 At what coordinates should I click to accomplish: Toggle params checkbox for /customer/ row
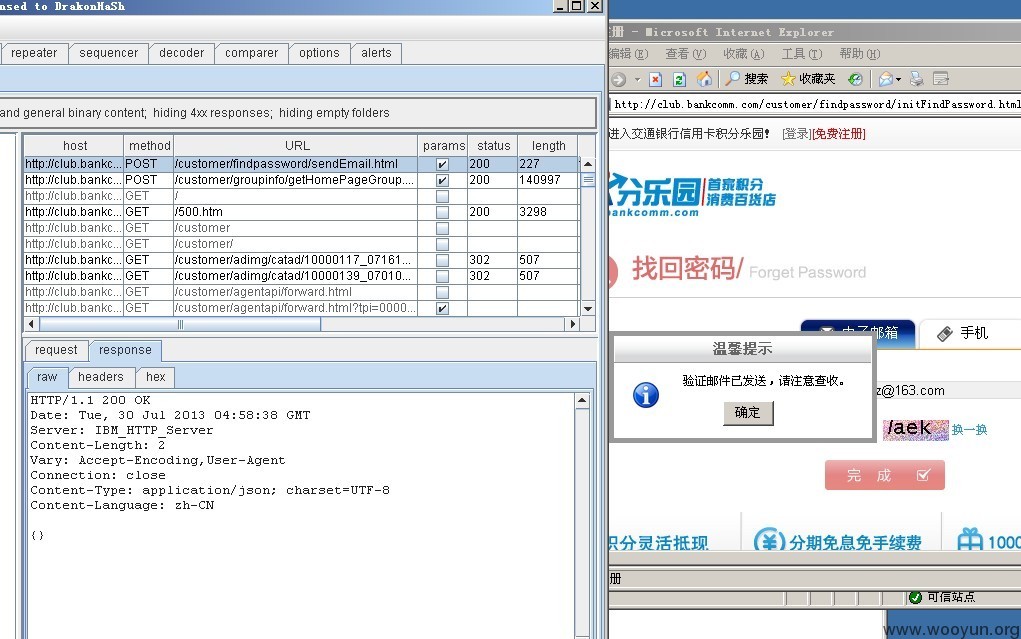(442, 244)
